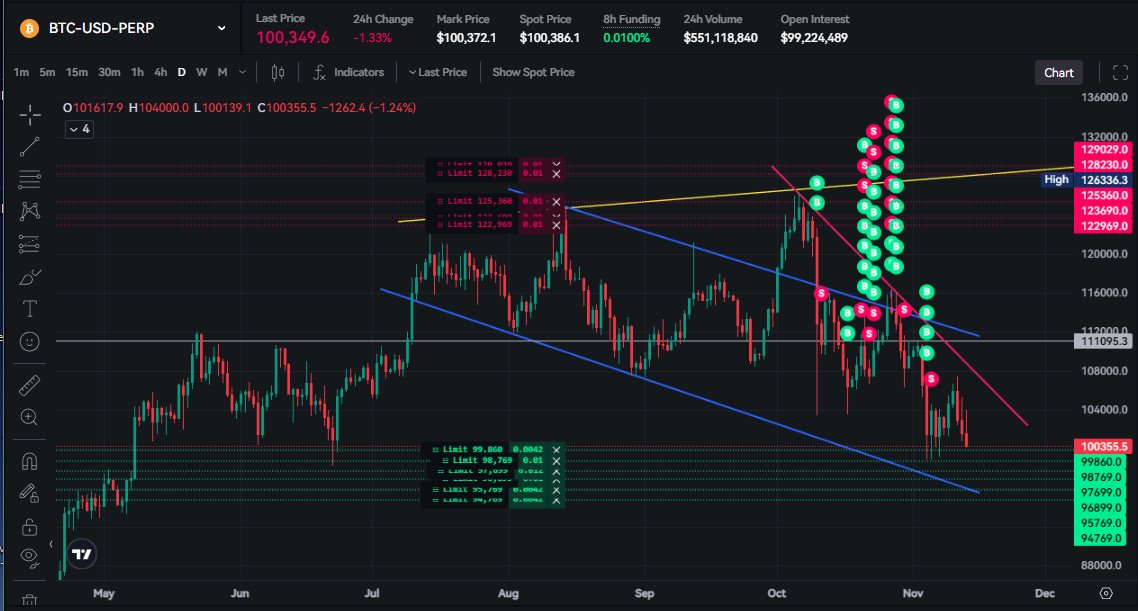Open the Last Price source dropdown

pyautogui.click(x=437, y=71)
